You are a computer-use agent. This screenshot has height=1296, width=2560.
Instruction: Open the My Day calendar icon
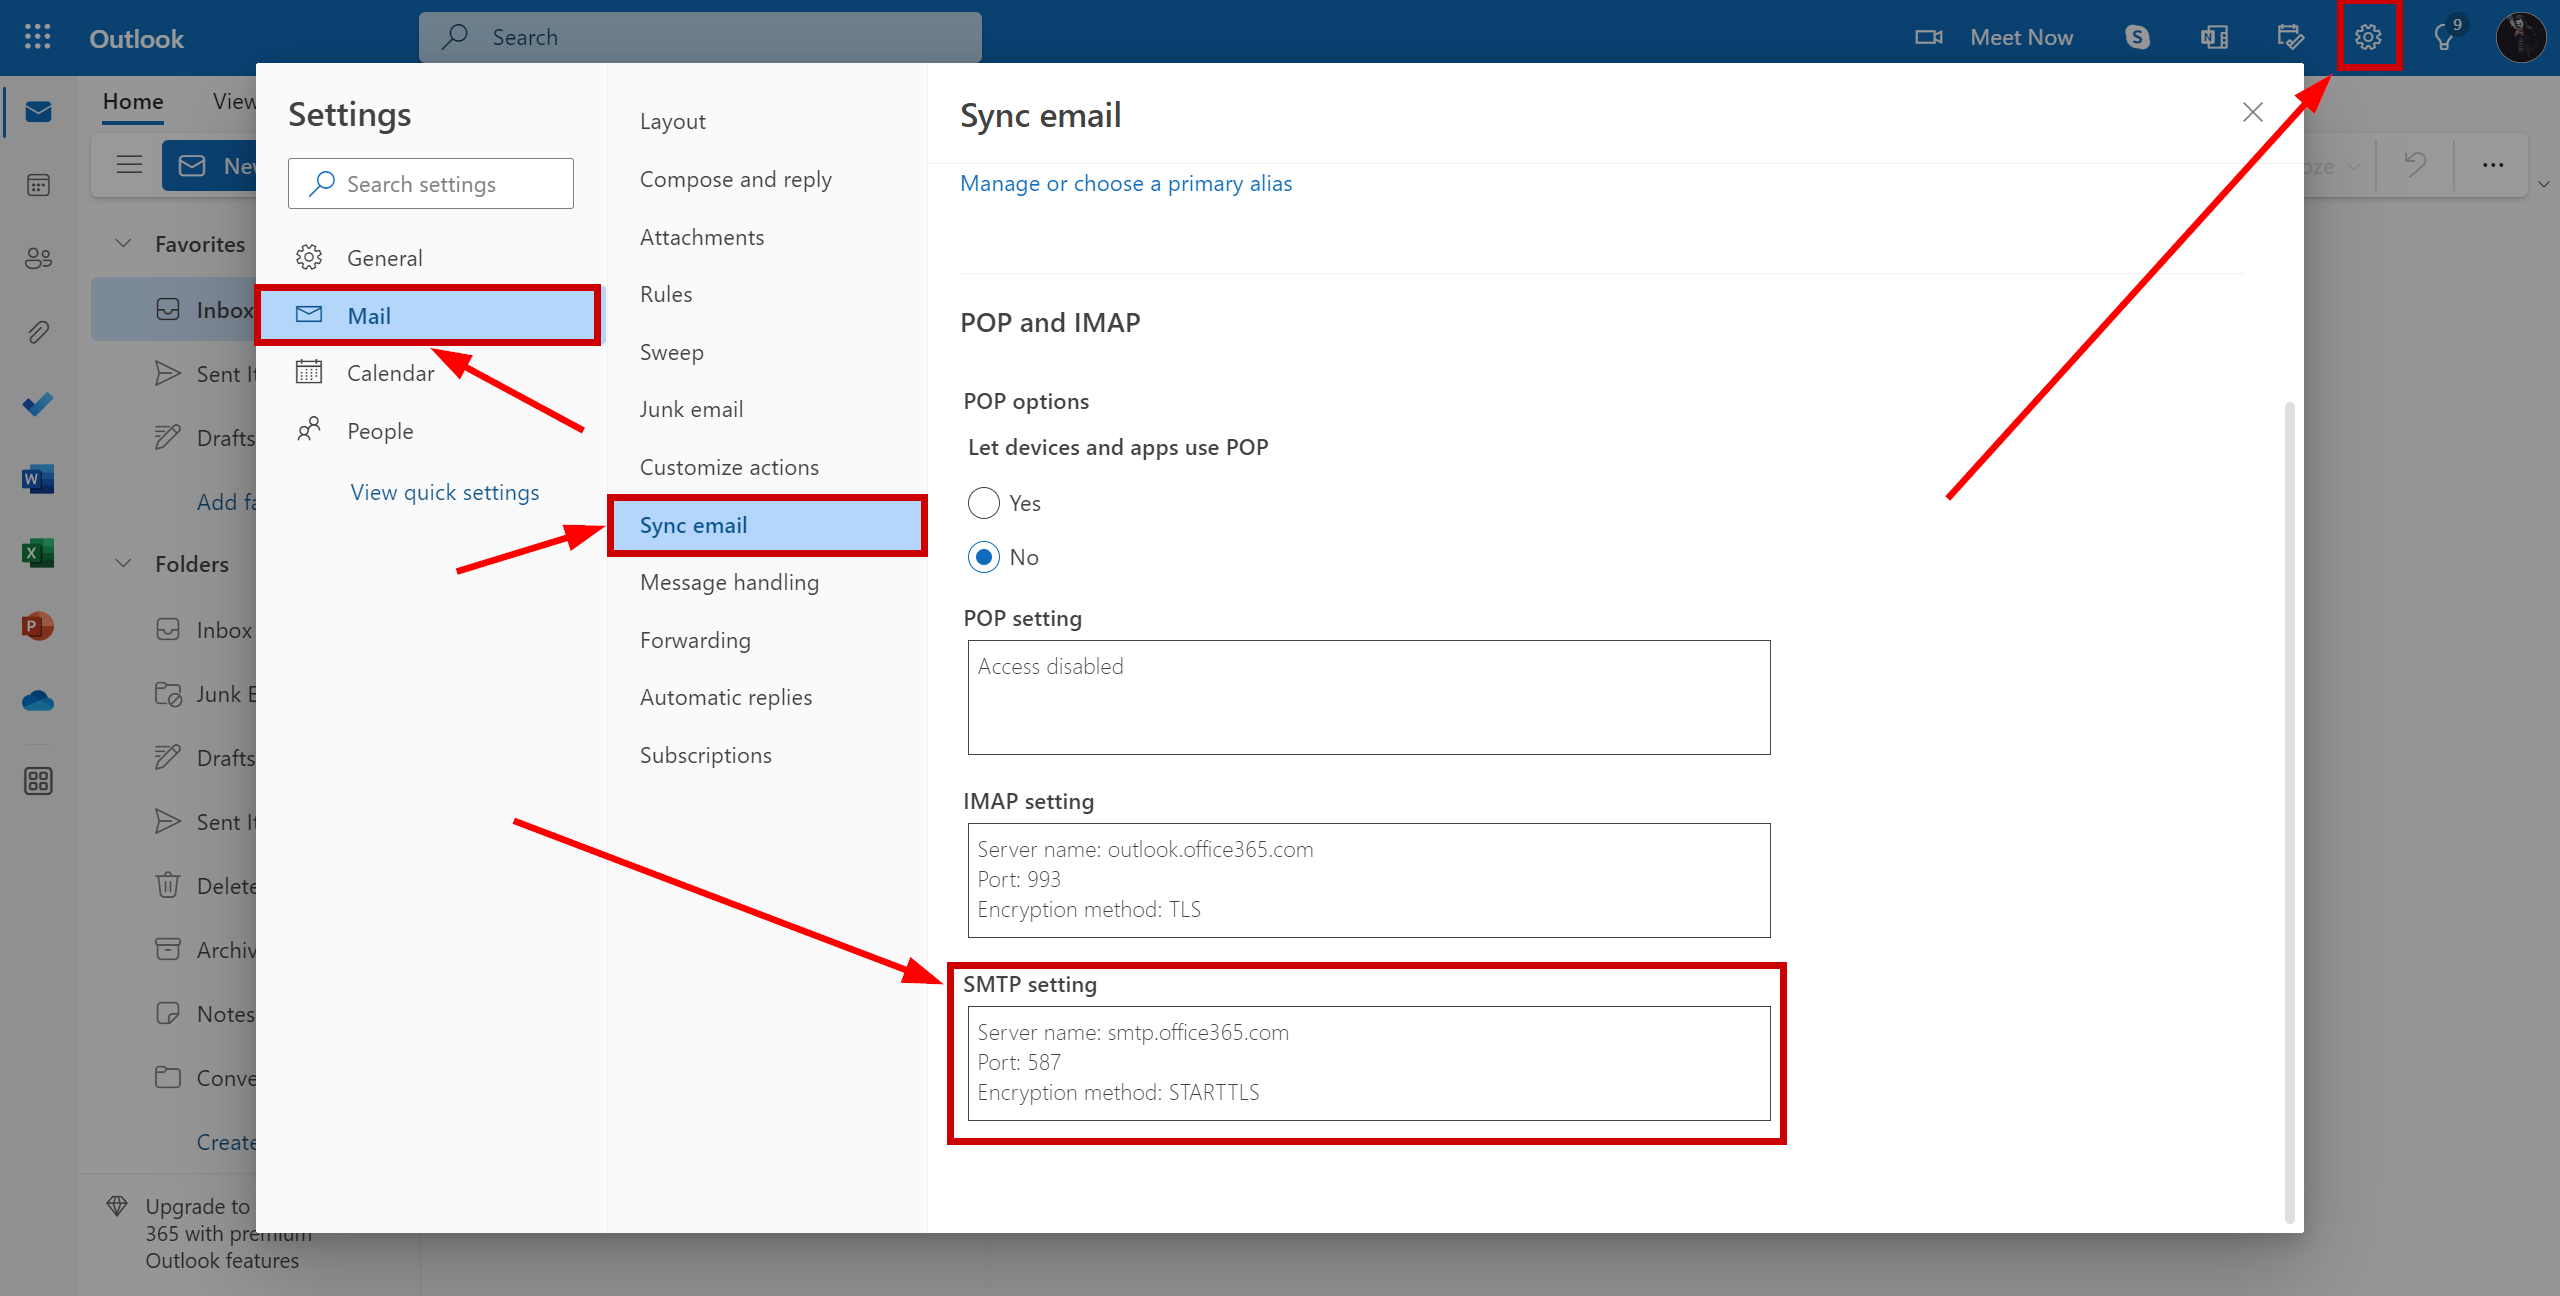pos(2290,37)
